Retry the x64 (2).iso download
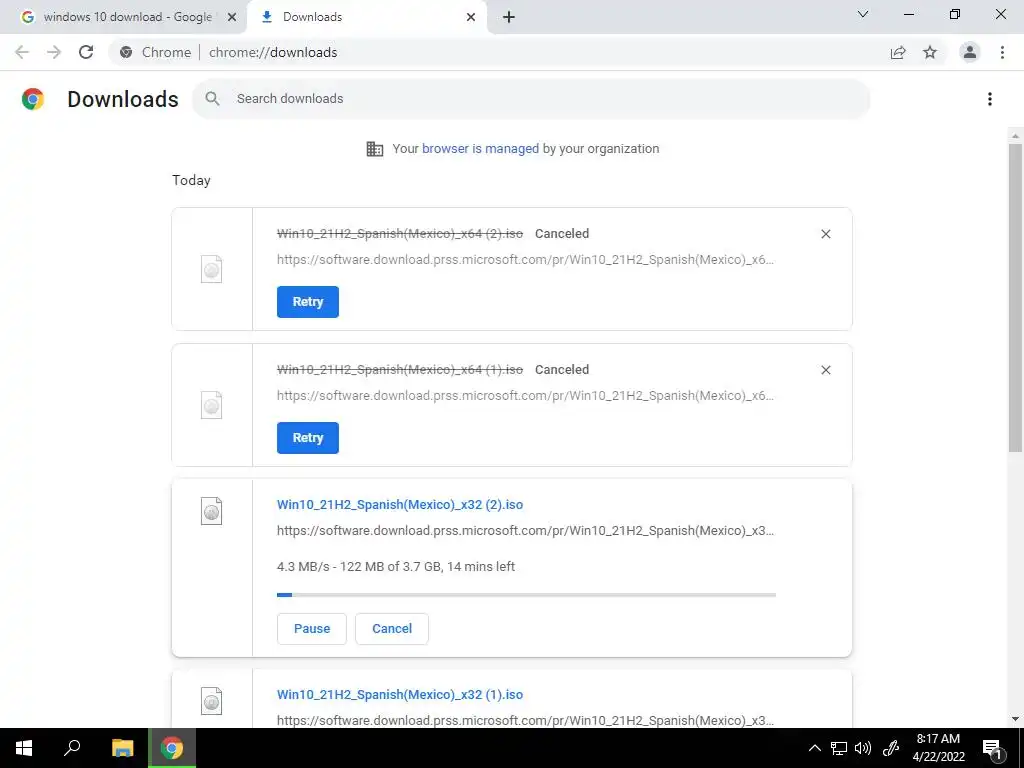Image resolution: width=1024 pixels, height=768 pixels. click(x=308, y=302)
